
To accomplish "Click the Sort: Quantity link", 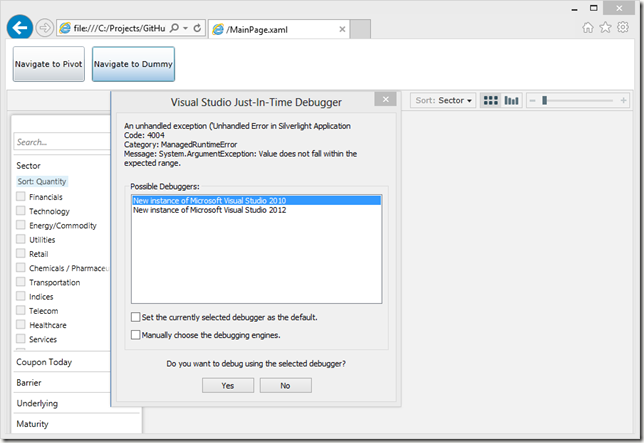I will pyautogui.click(x=41, y=181).
